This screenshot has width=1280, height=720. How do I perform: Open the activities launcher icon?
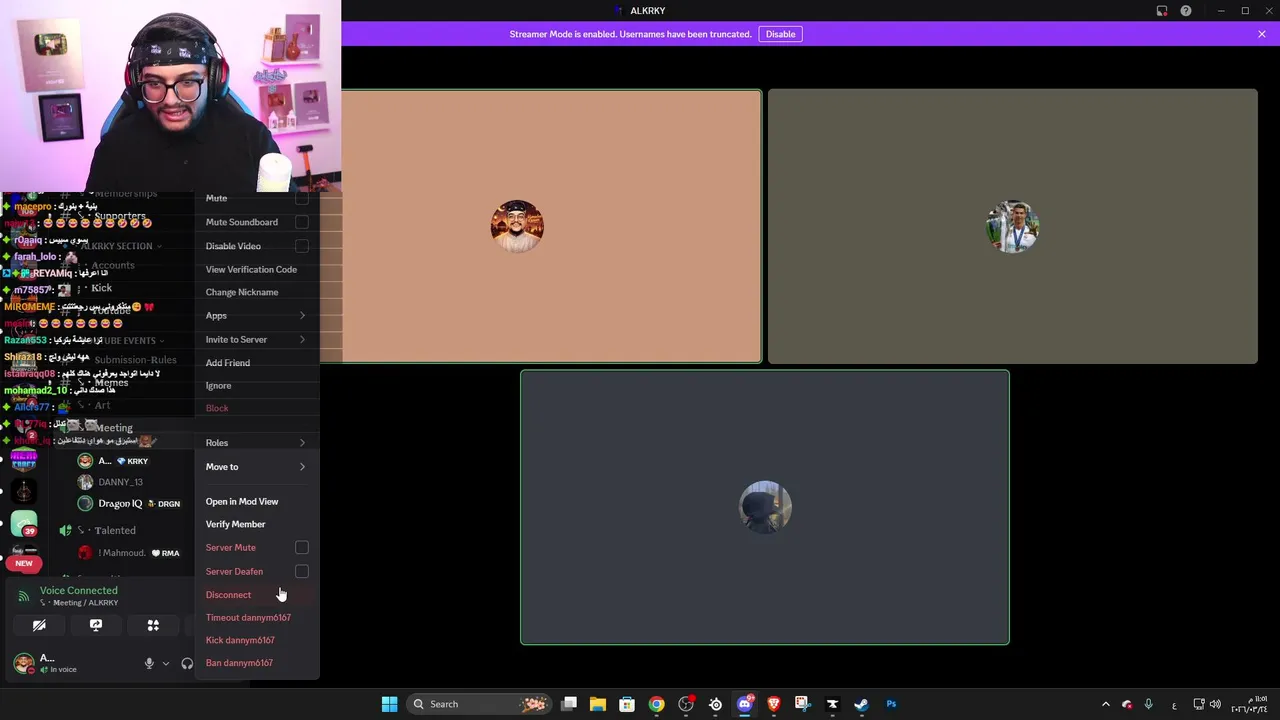(x=153, y=625)
